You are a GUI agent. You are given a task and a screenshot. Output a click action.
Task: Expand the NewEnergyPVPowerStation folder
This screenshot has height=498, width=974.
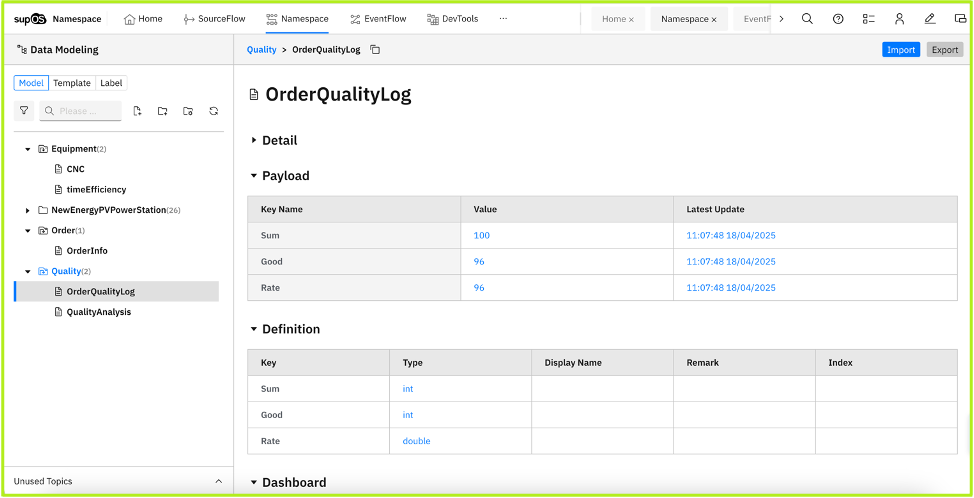tap(28, 211)
